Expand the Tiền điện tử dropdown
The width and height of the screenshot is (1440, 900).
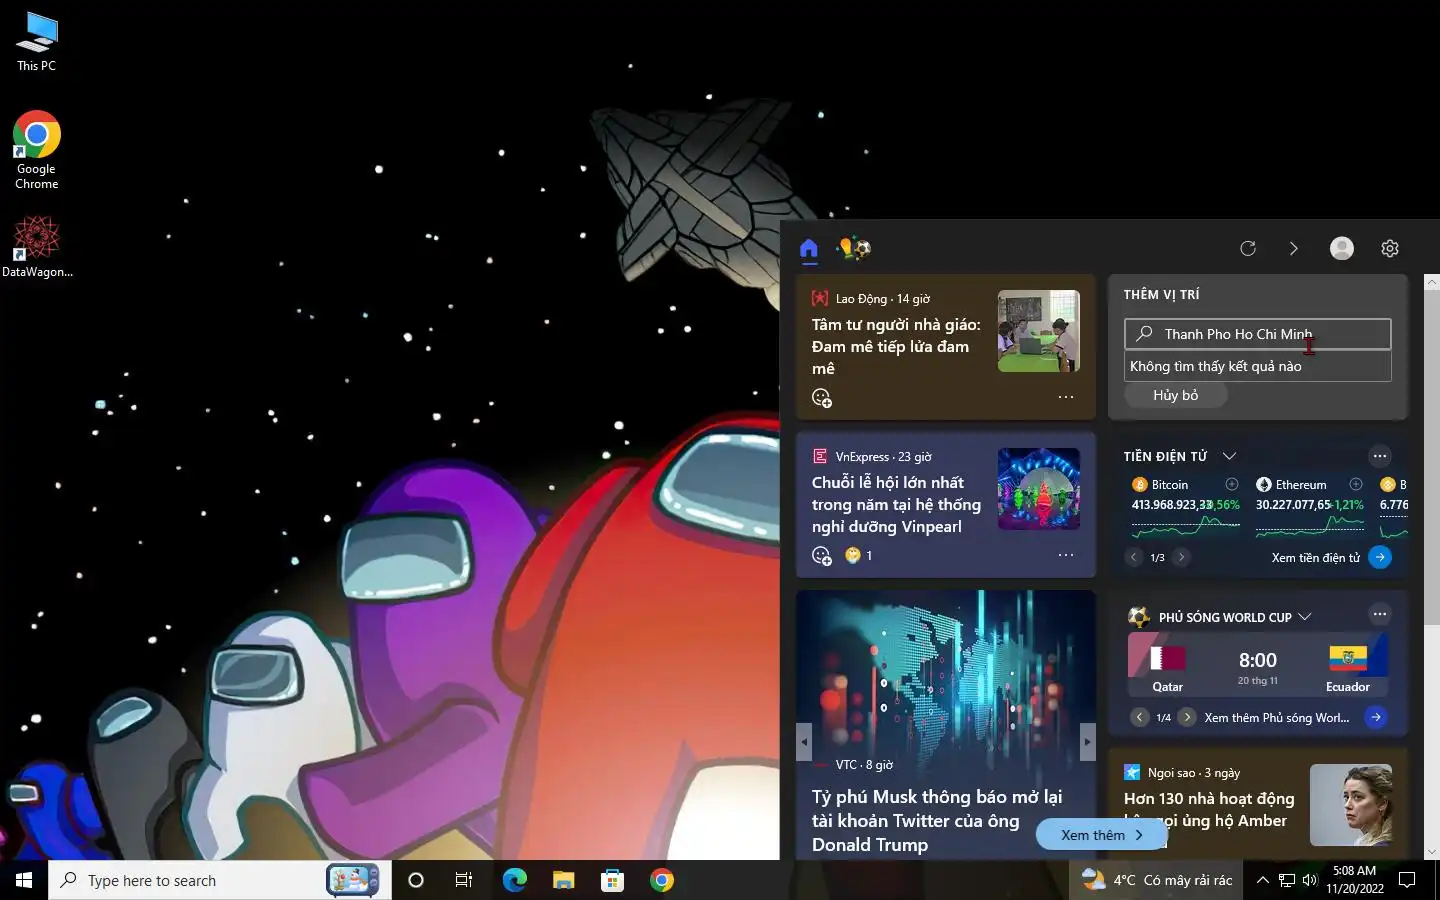[x=1230, y=456]
